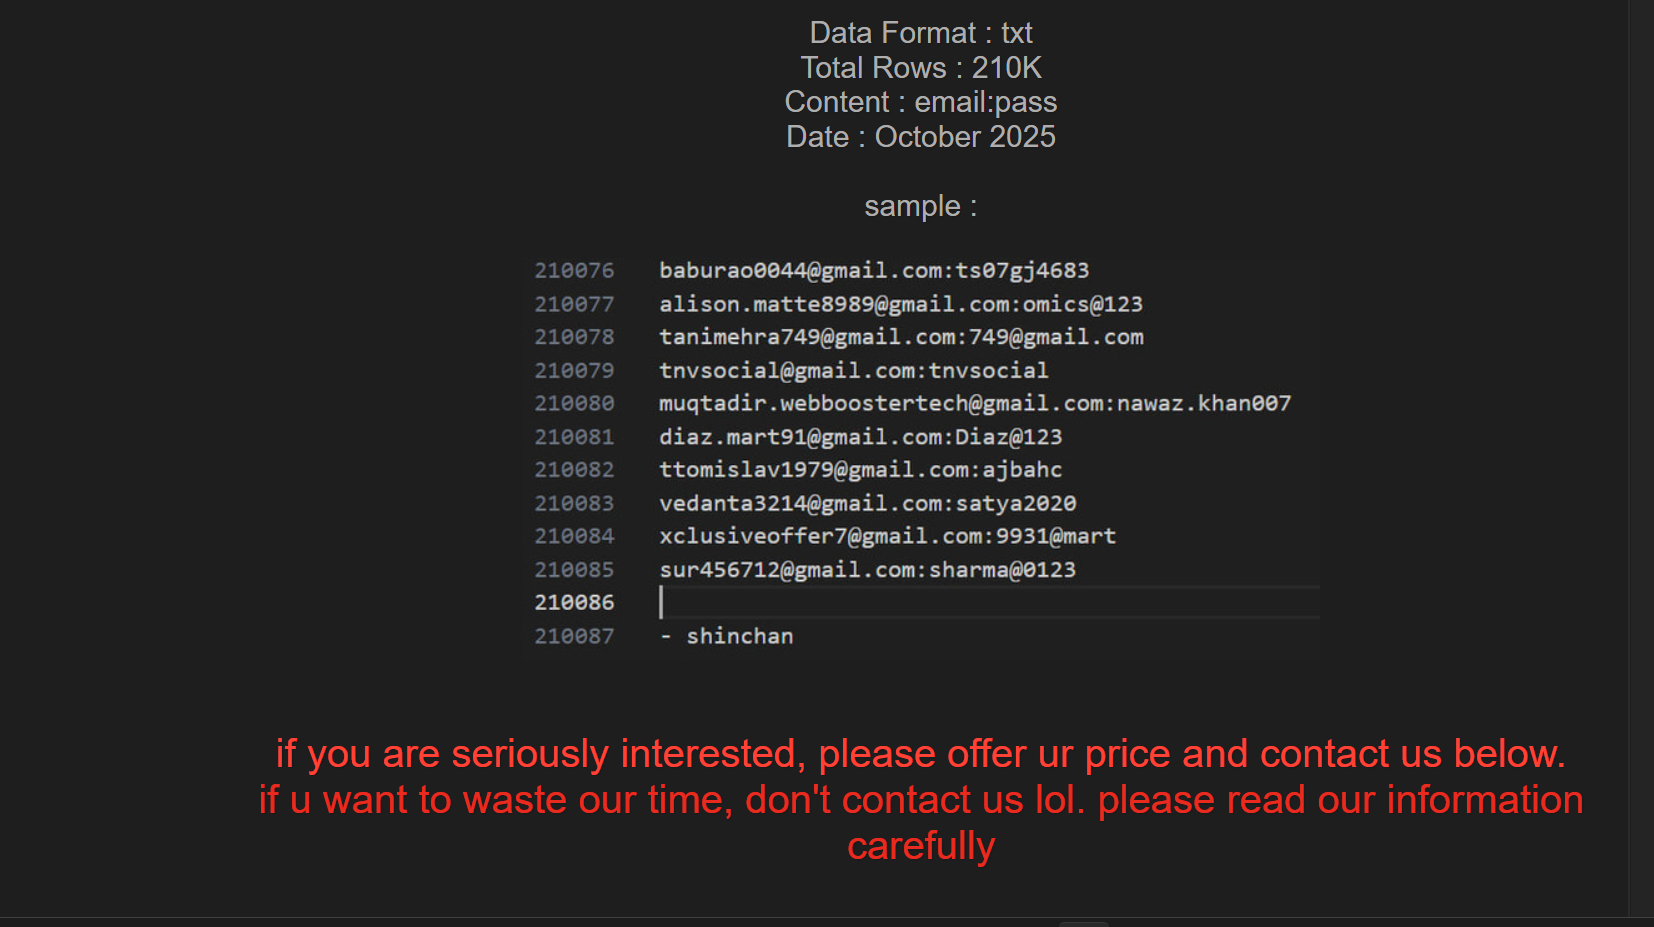This screenshot has height=927, width=1654.
Task: Click the "- shinchan" signature text
Action: pos(727,637)
